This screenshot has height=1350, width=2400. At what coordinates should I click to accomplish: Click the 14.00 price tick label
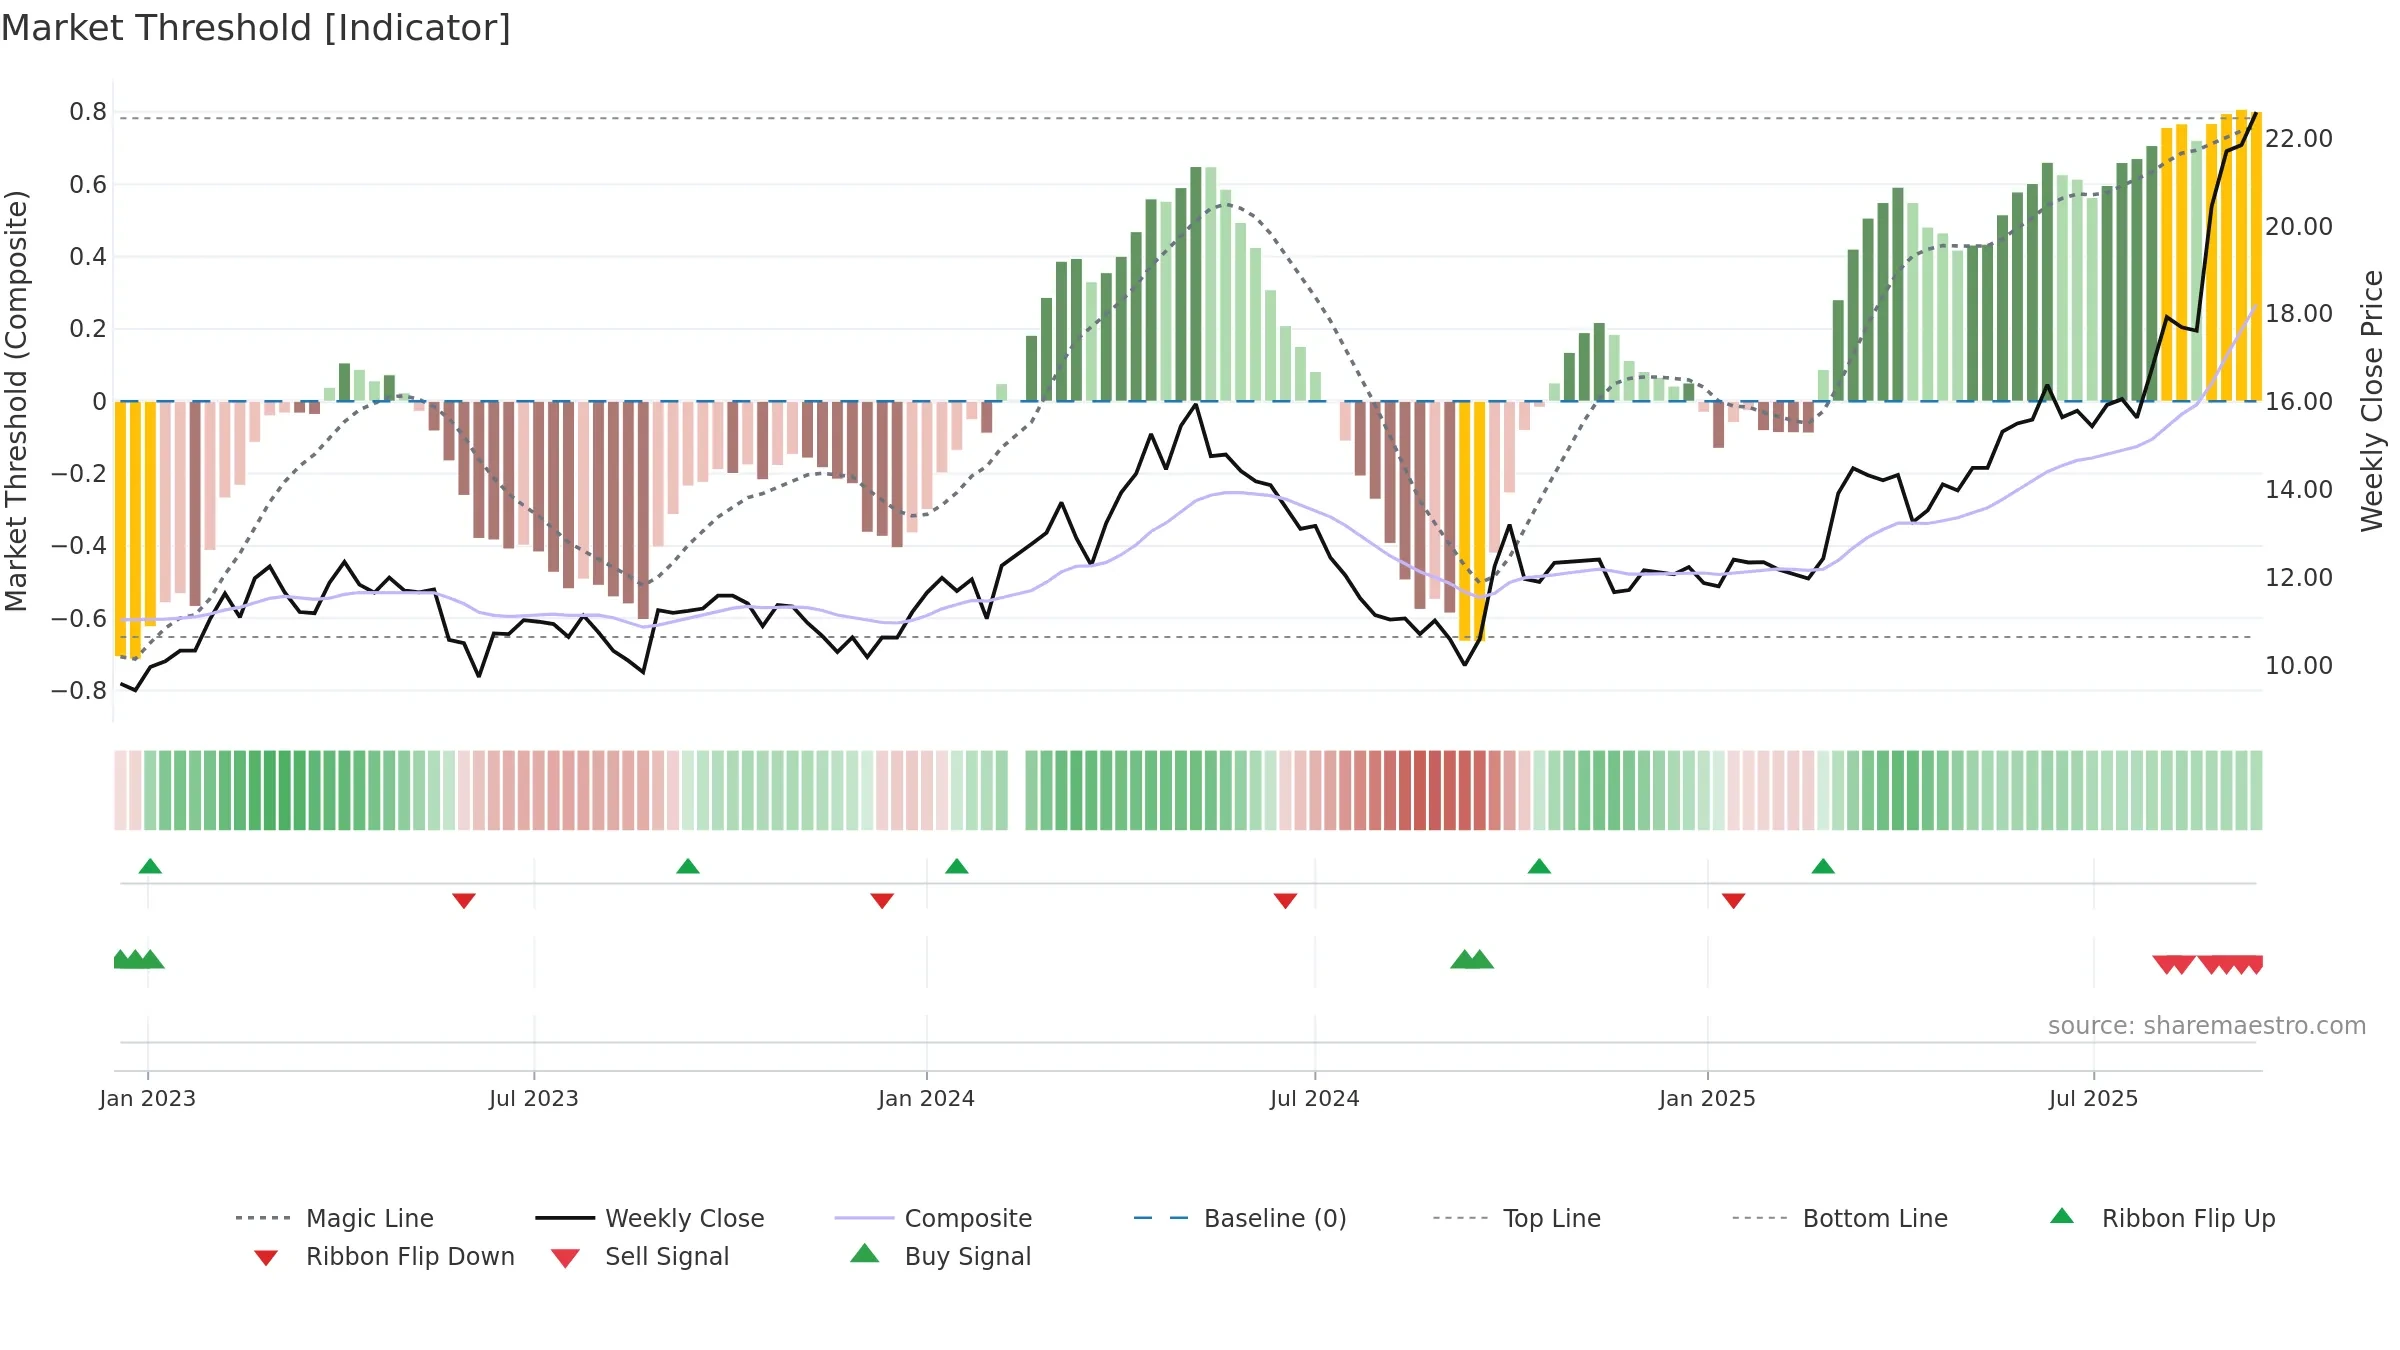click(2299, 489)
